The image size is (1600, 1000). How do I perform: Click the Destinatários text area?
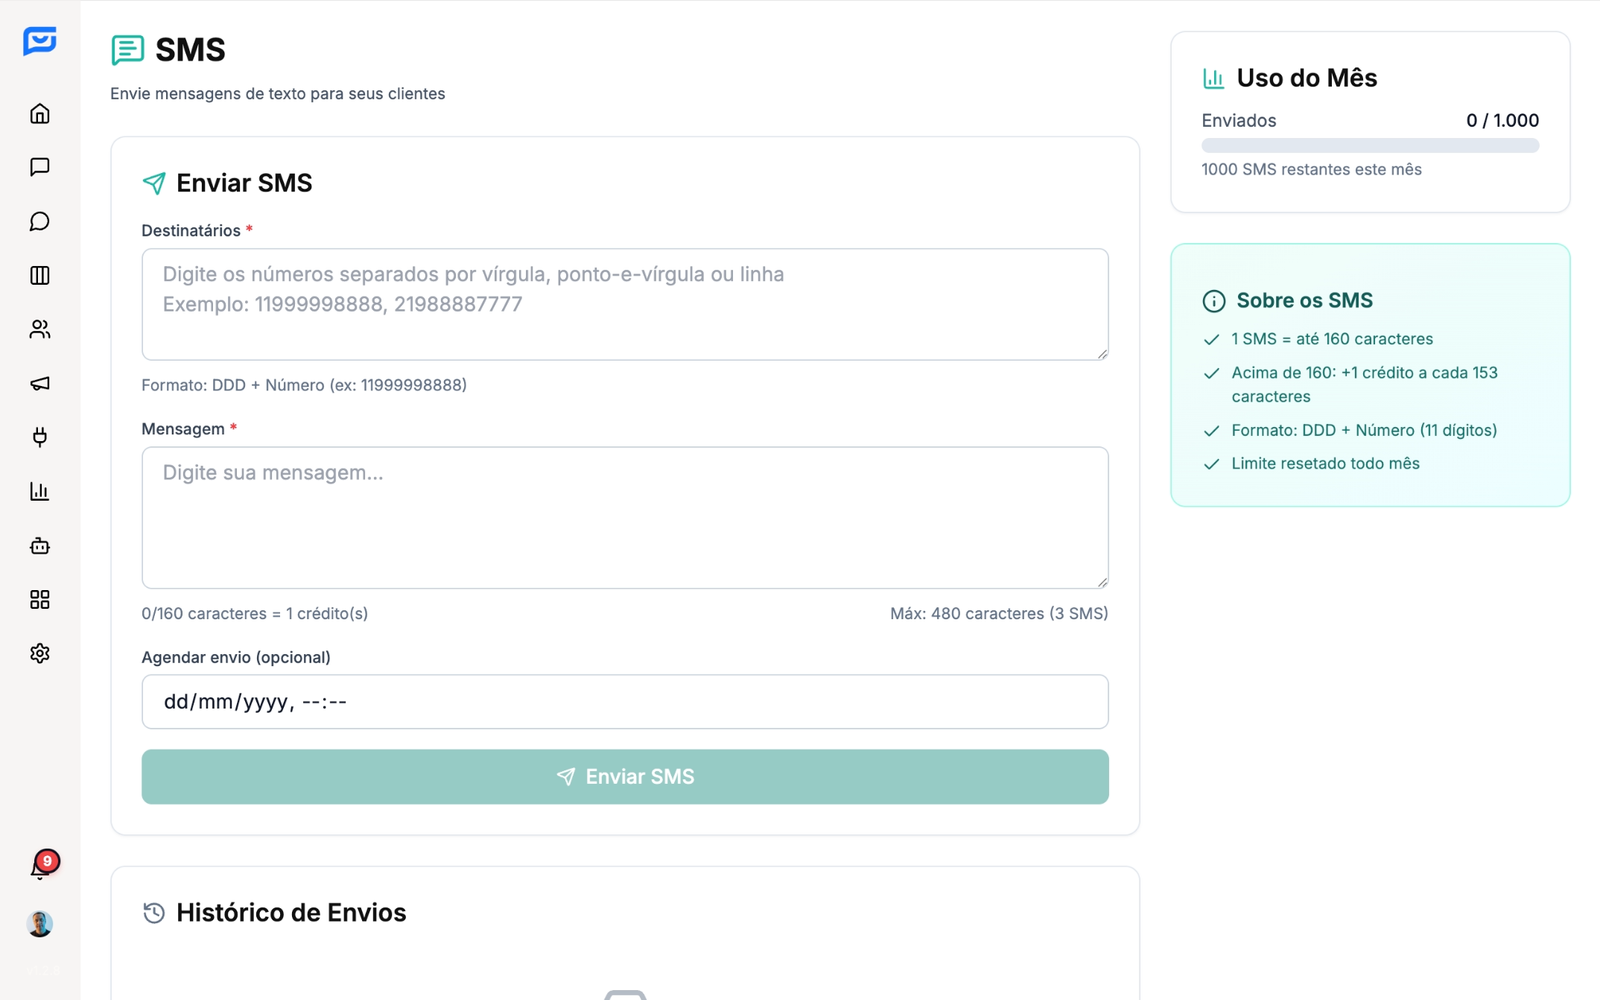click(x=624, y=304)
